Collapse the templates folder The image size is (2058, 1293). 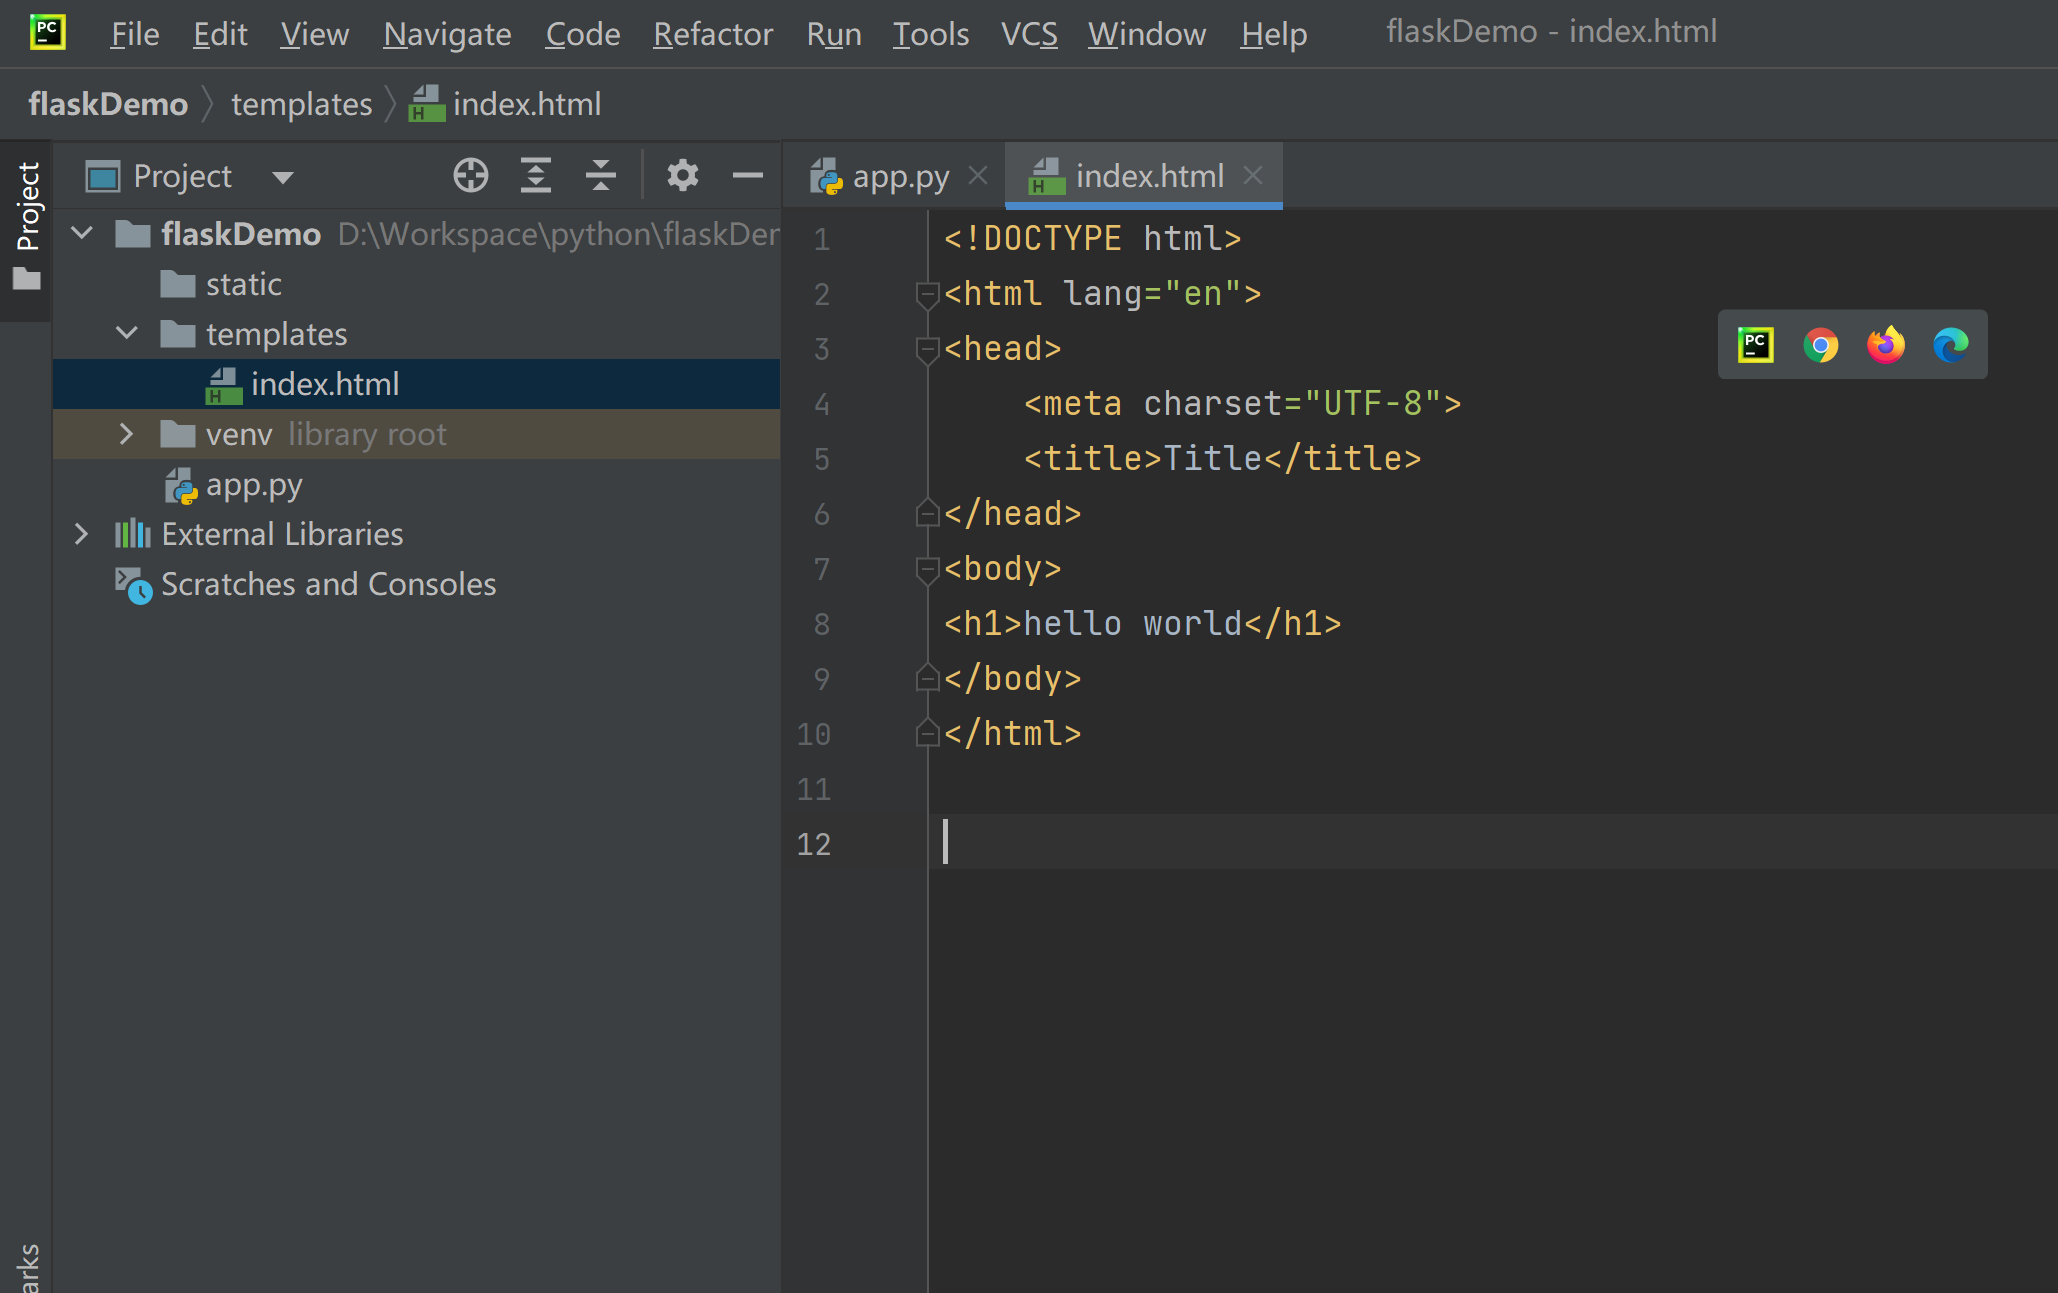[127, 333]
